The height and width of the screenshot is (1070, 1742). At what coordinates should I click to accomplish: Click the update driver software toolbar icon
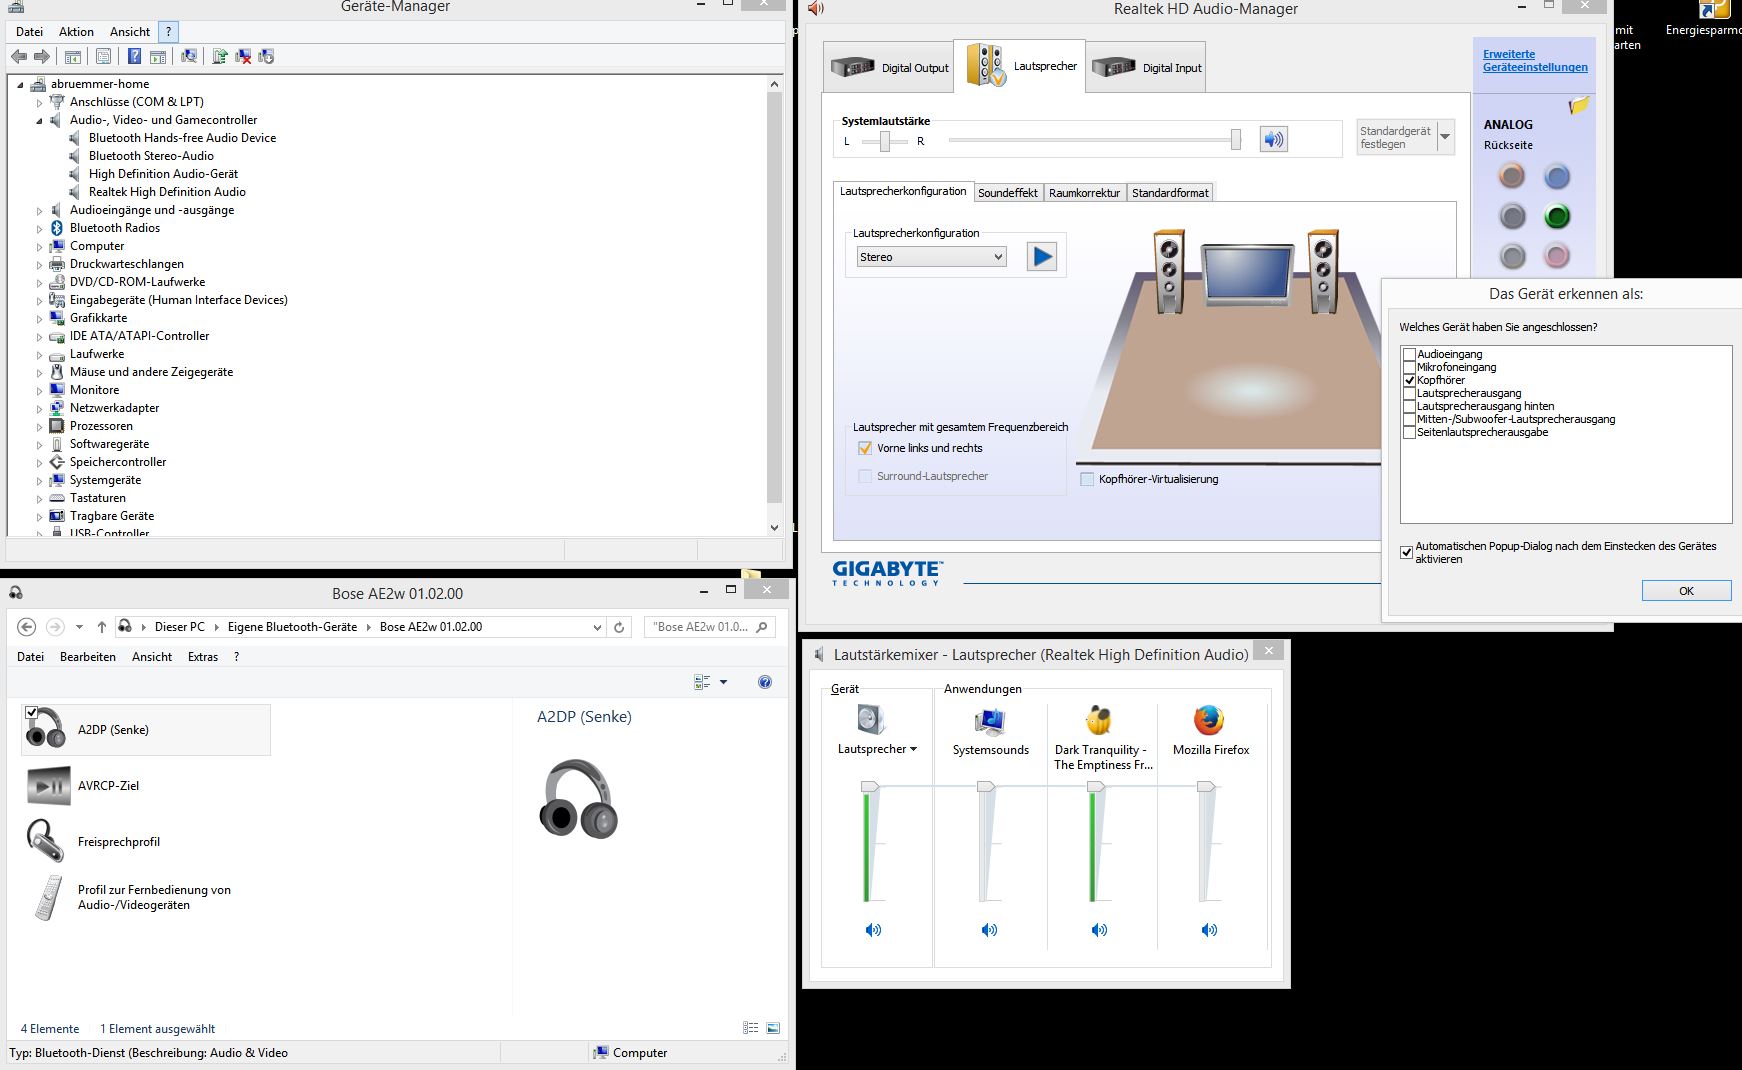click(x=220, y=56)
